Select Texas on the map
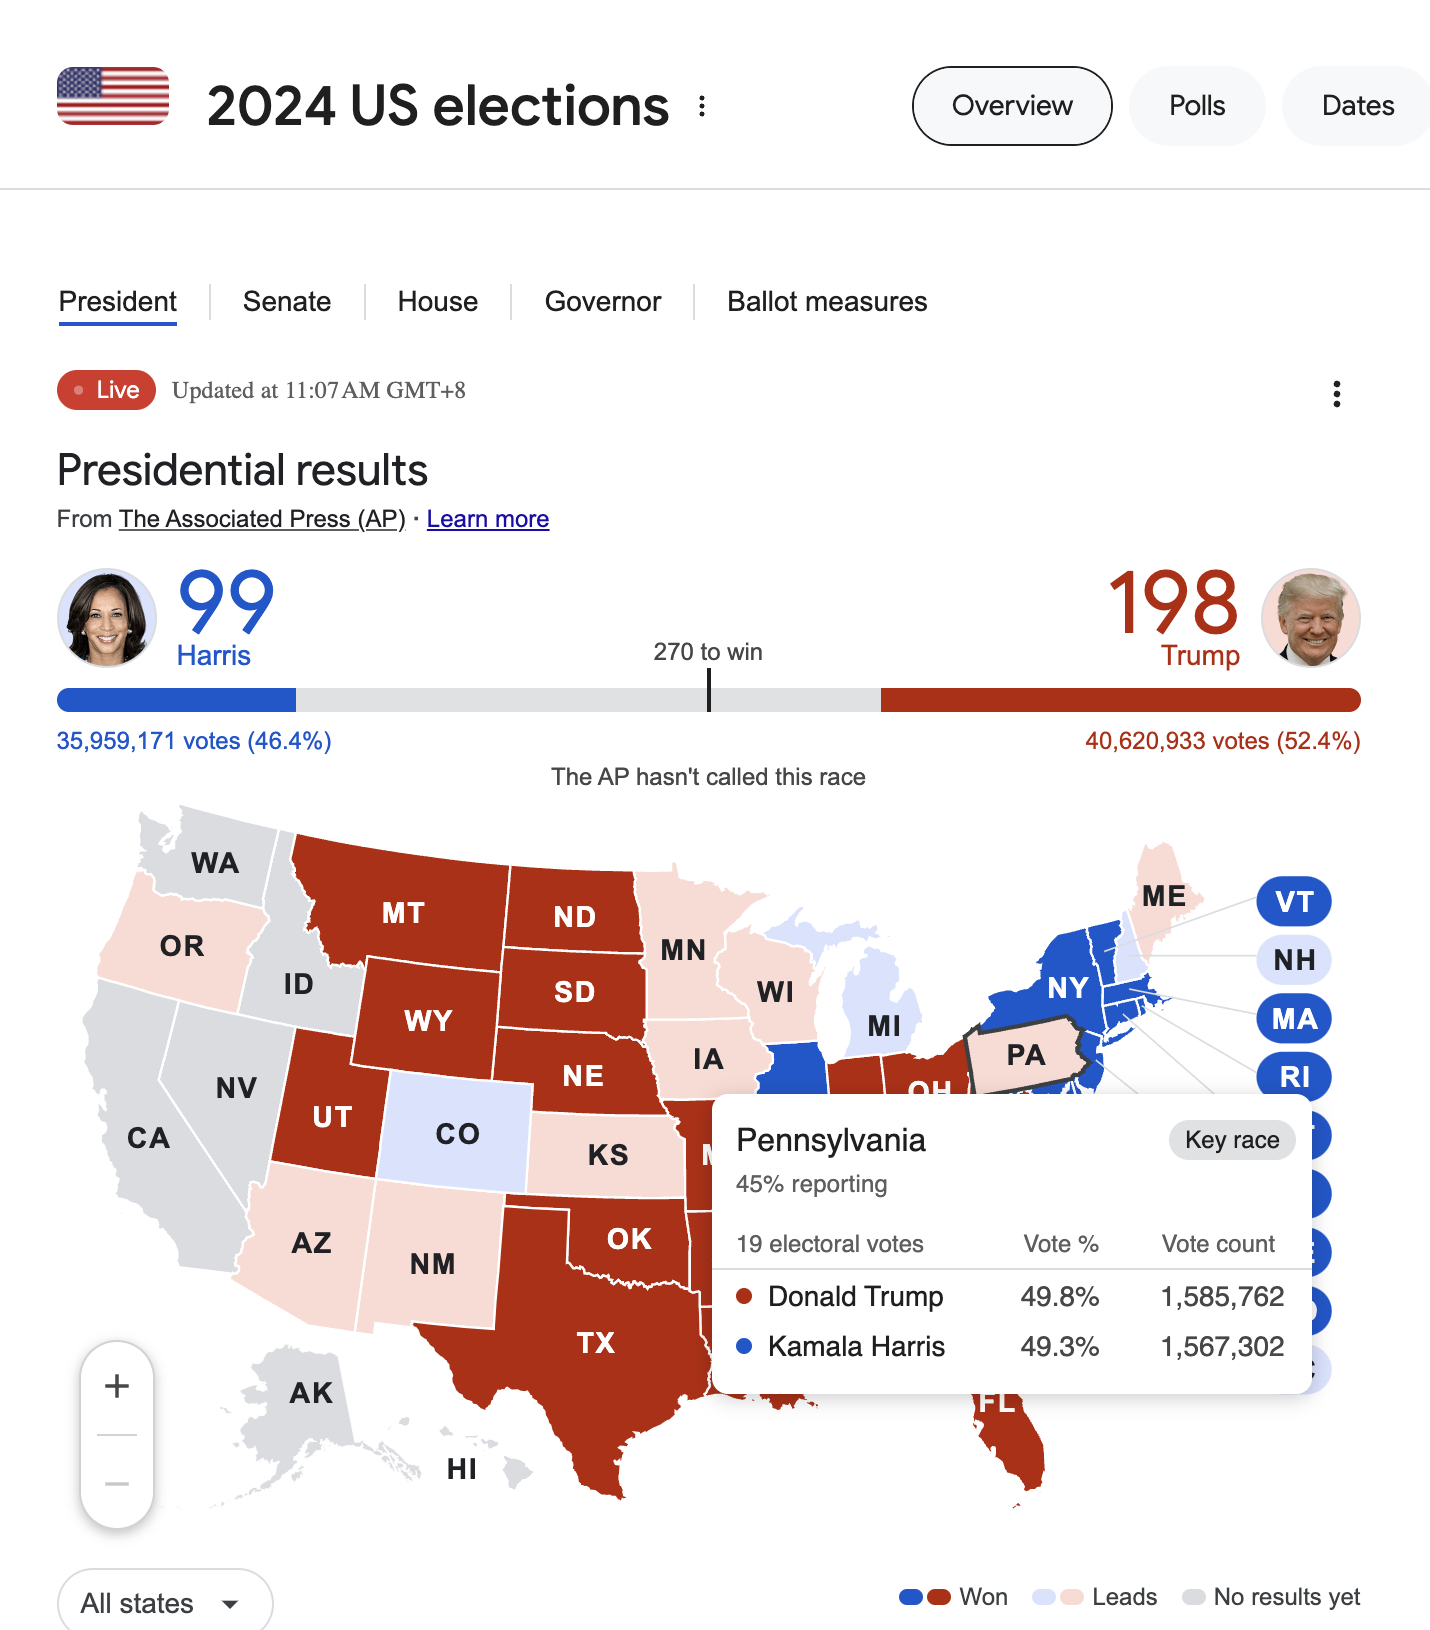The width and height of the screenshot is (1430, 1630). [x=596, y=1343]
